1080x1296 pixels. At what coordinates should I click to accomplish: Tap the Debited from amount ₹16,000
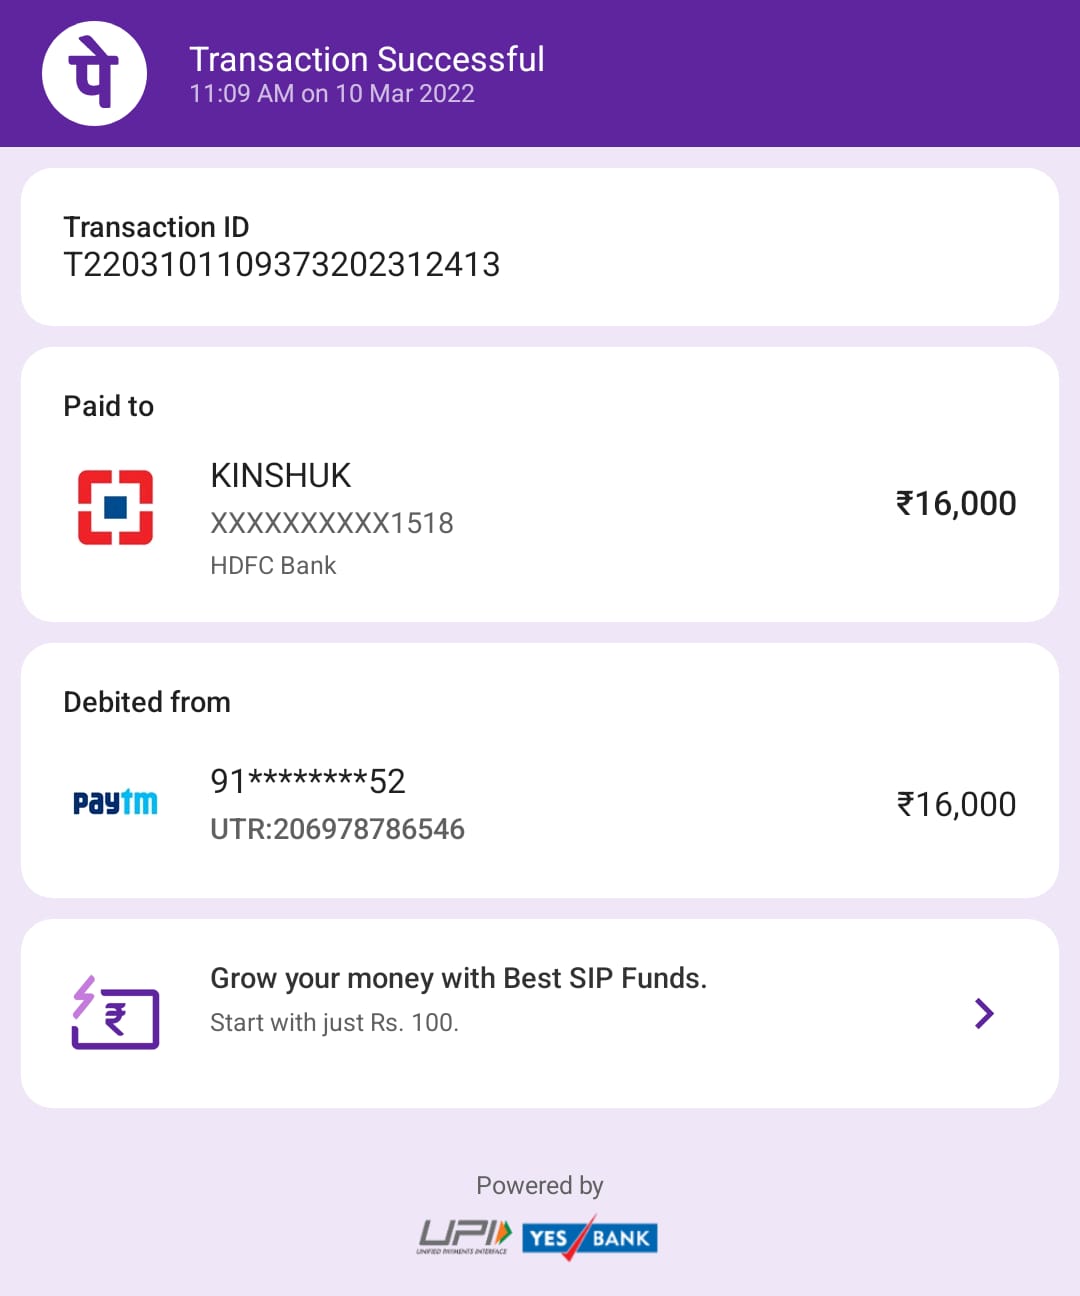pyautogui.click(x=956, y=804)
